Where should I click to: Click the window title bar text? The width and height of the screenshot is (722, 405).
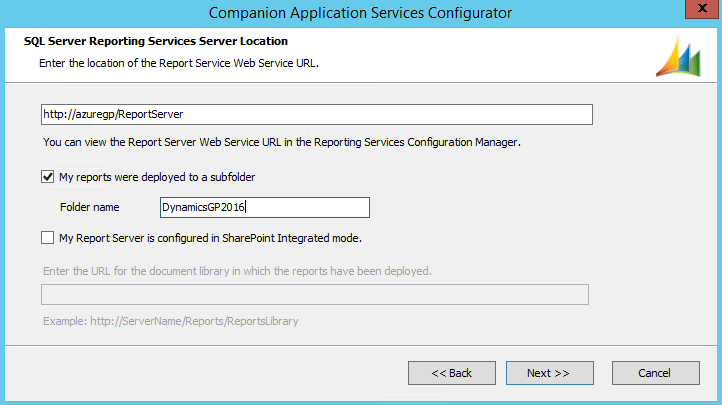point(361,13)
